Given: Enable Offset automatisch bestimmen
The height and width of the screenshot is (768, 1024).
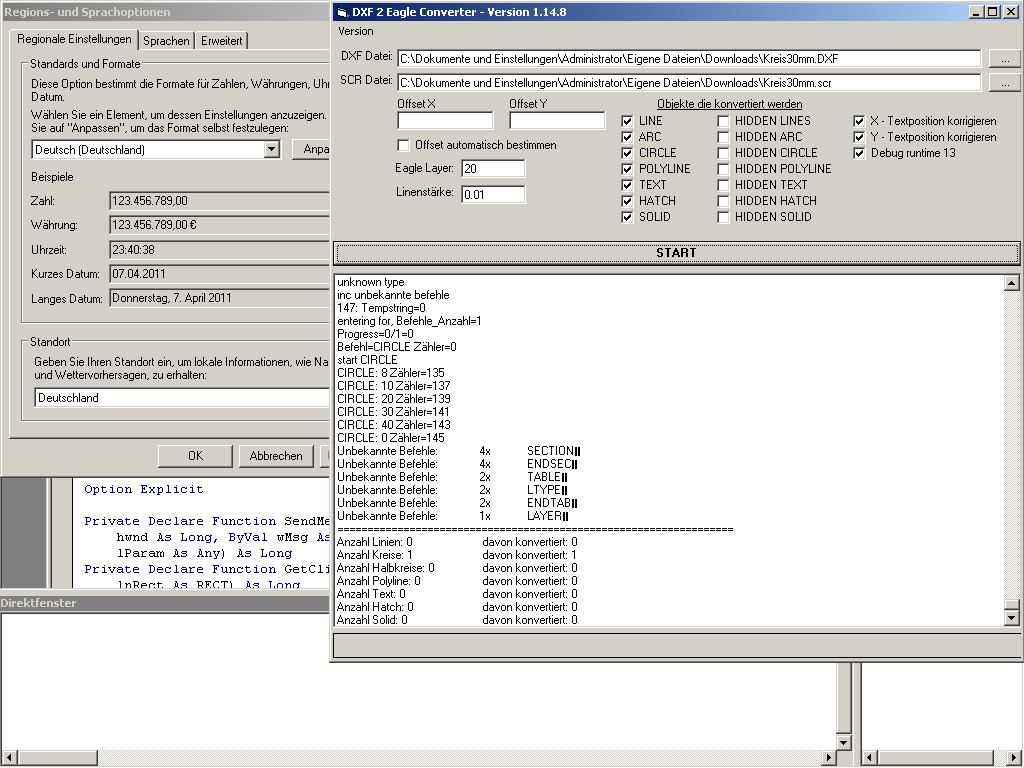Looking at the screenshot, I should pos(404,145).
